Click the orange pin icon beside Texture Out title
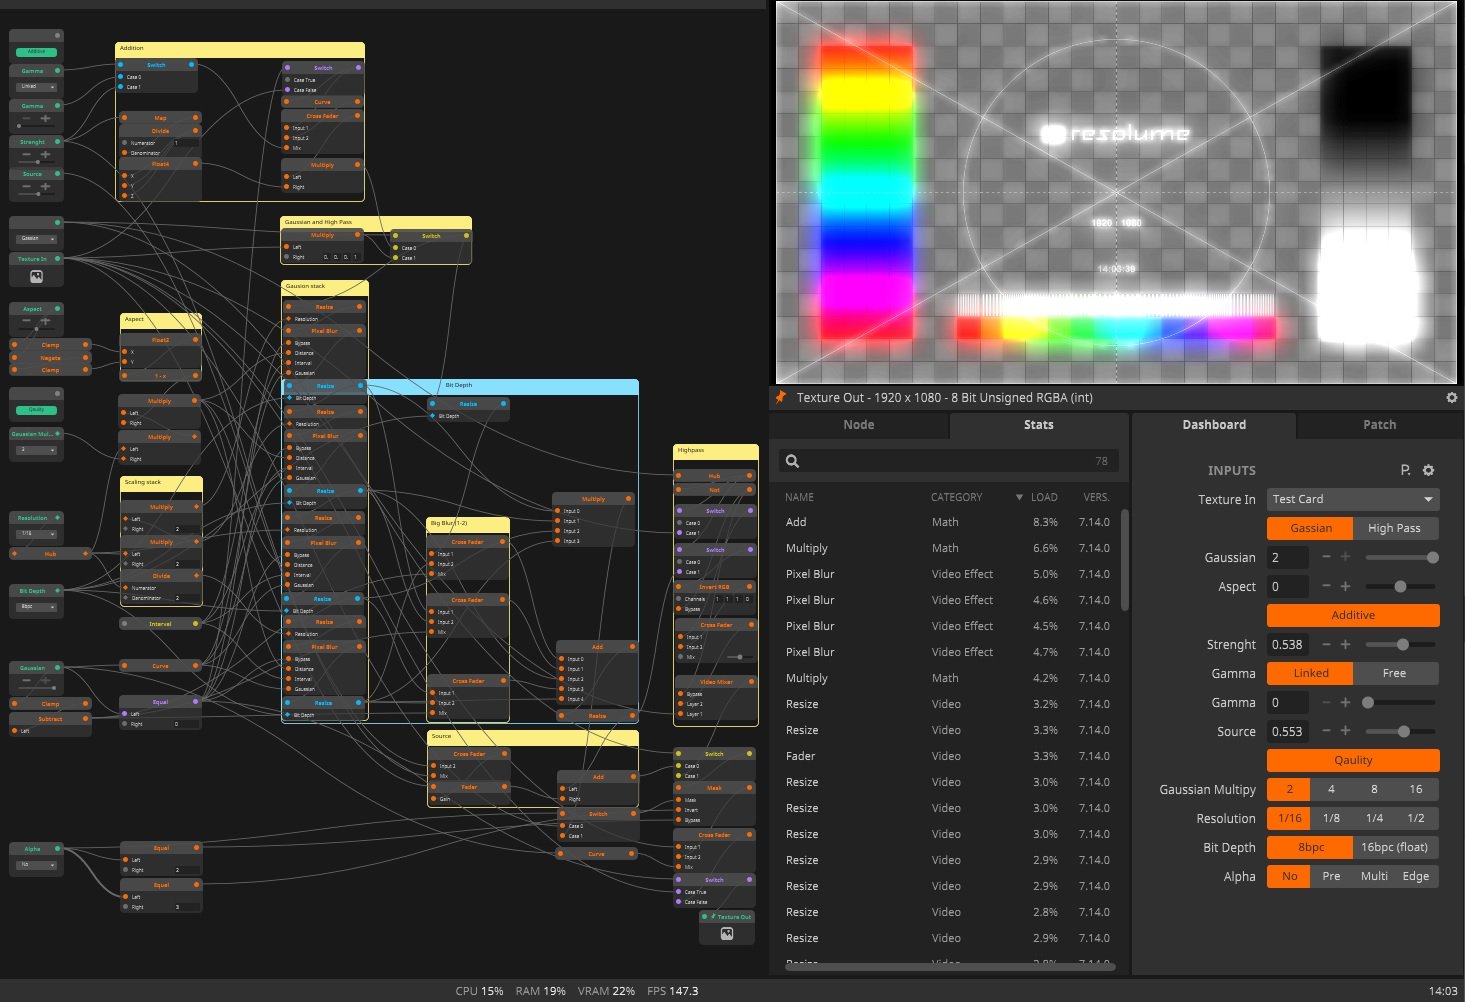The image size is (1465, 1002). click(x=780, y=397)
